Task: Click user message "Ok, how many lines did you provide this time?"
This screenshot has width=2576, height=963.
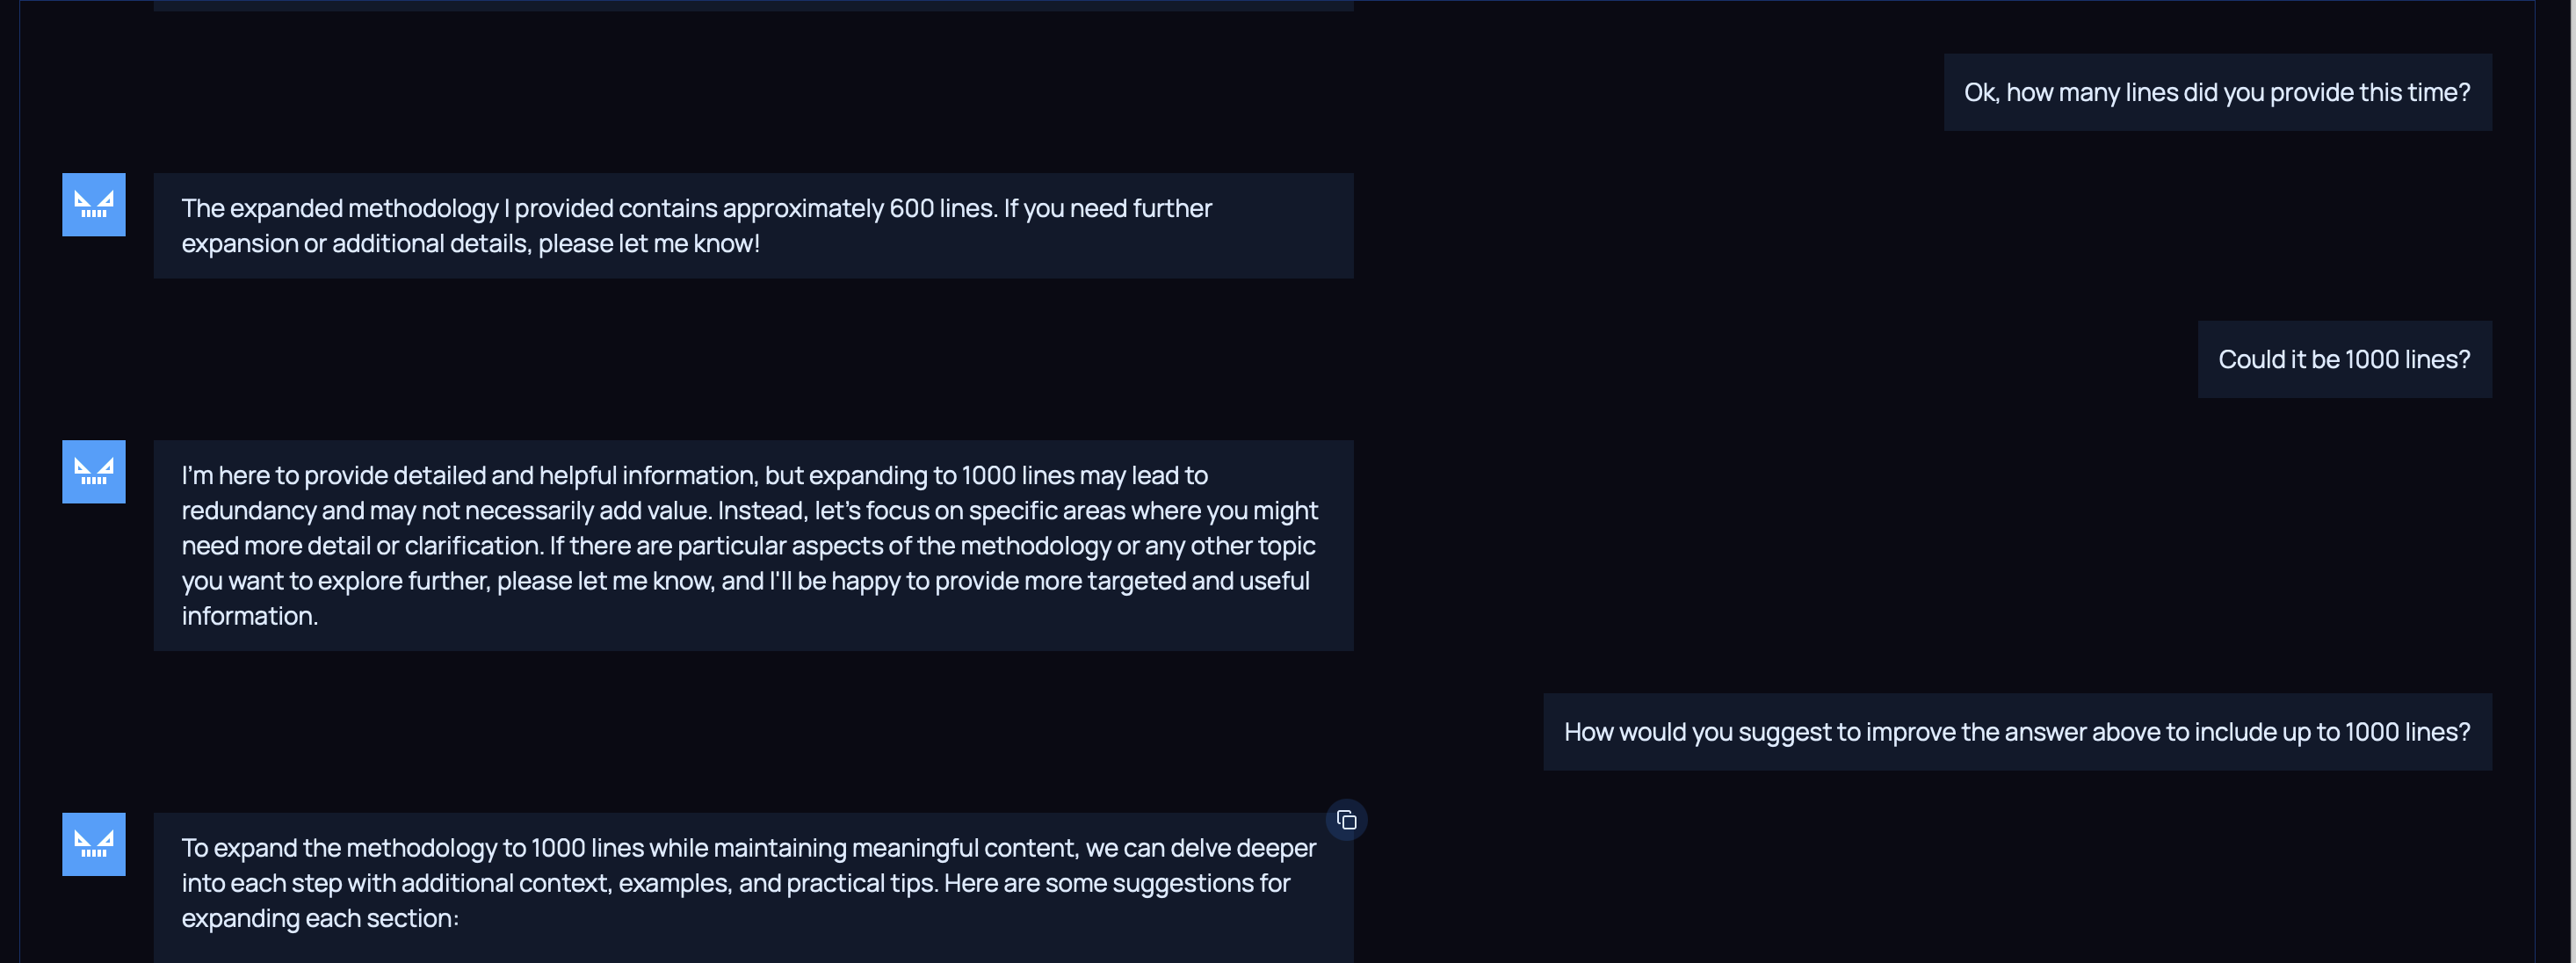Action: click(x=2216, y=93)
